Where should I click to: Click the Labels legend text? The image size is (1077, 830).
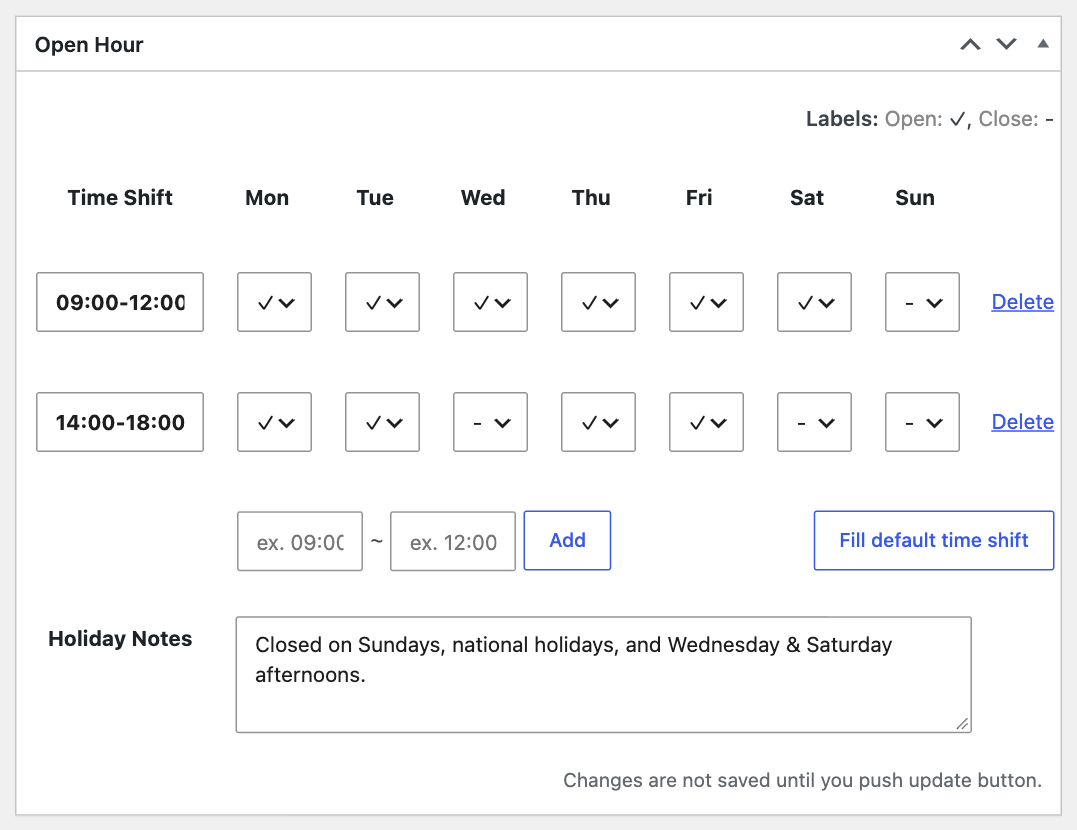(x=929, y=119)
